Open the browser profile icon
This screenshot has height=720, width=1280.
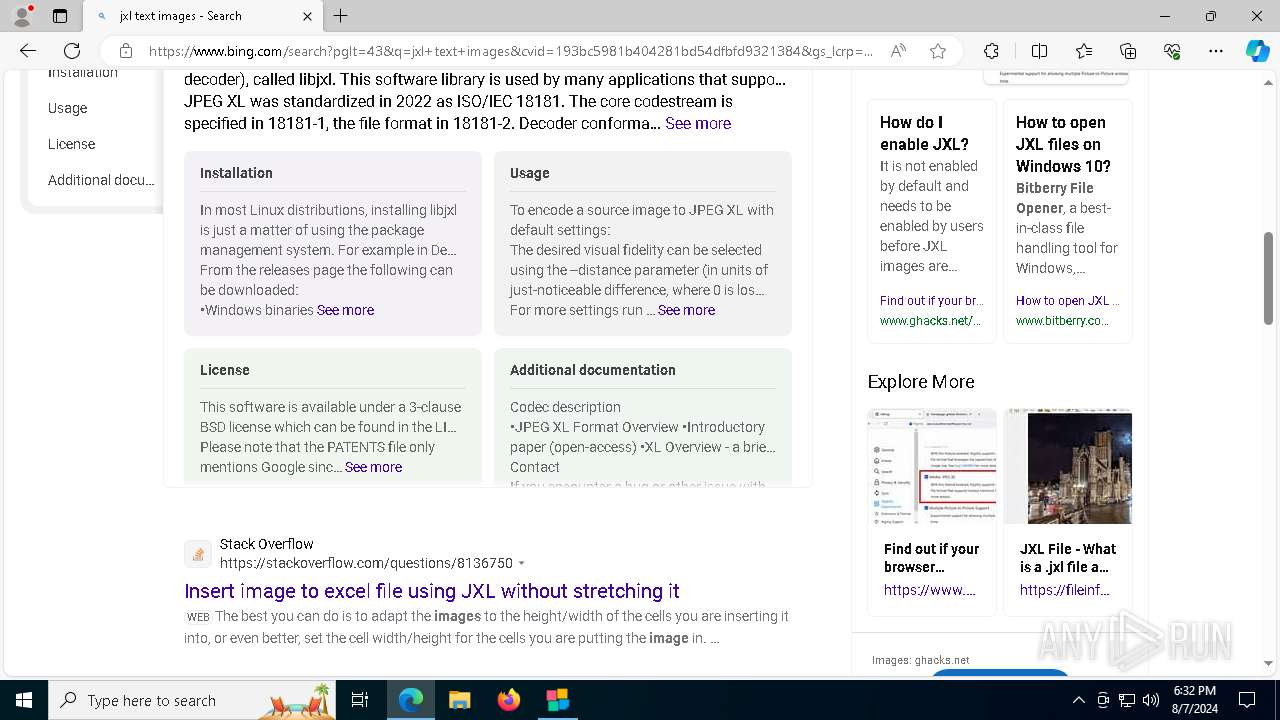[22, 16]
